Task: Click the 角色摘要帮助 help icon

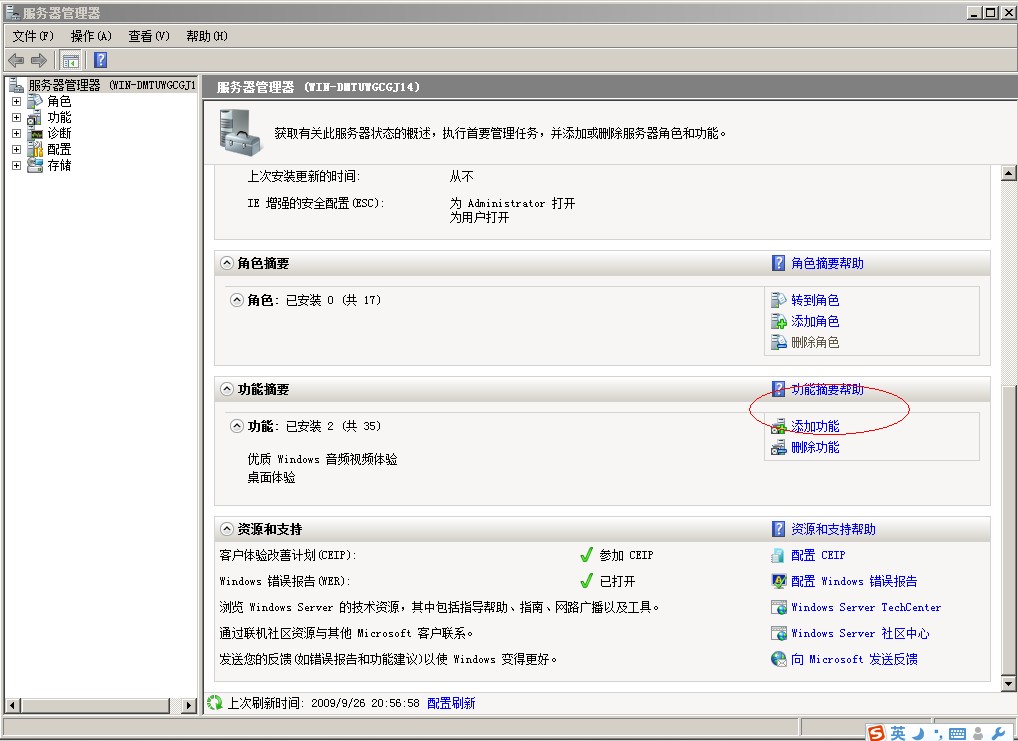Action: (x=778, y=263)
